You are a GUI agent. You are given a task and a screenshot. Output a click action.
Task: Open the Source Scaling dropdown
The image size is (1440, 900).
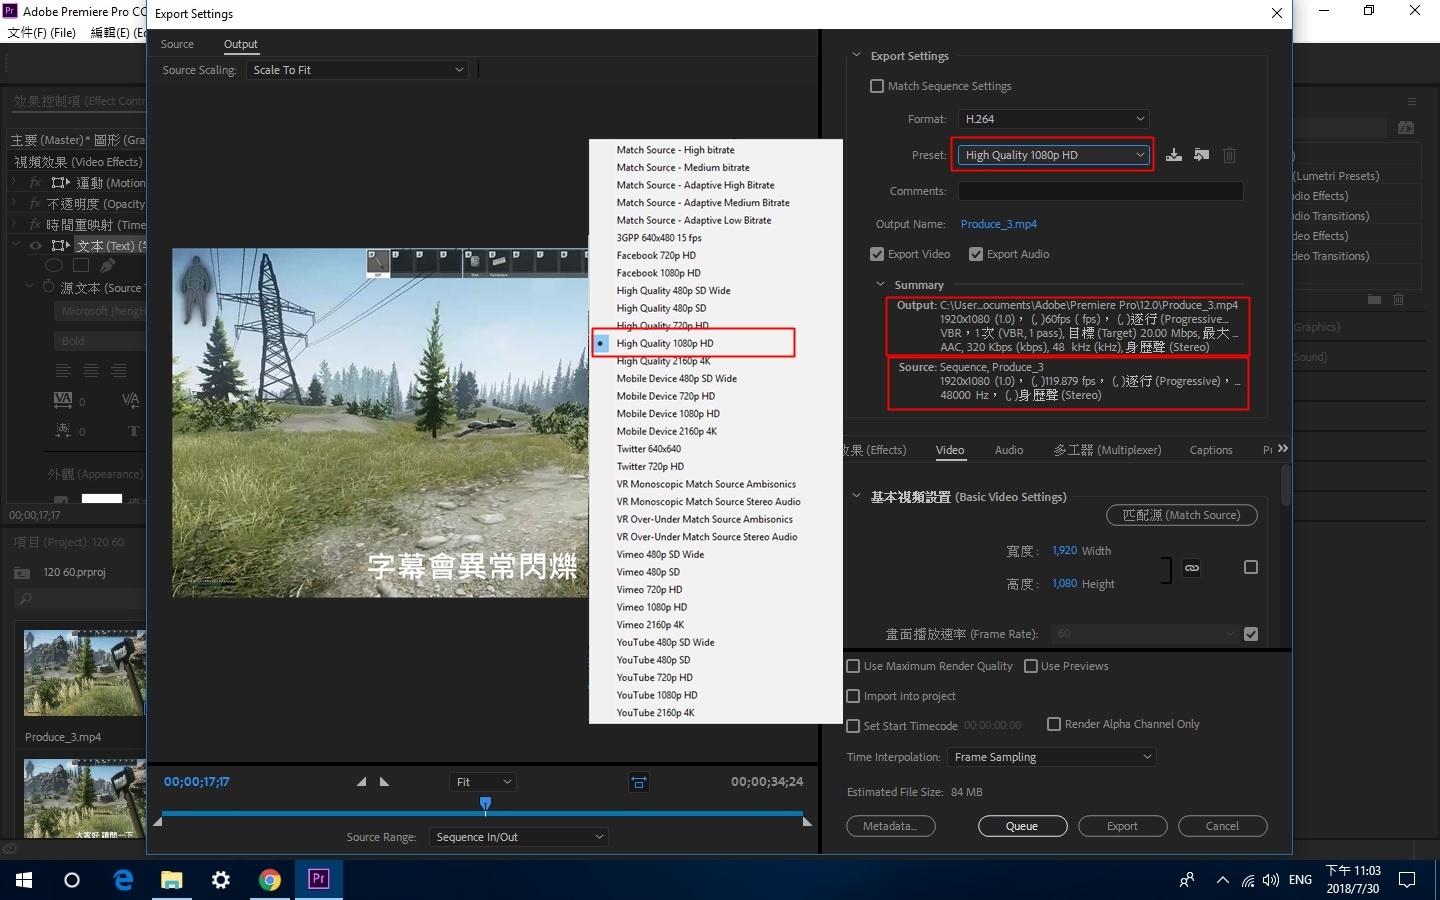(358, 70)
